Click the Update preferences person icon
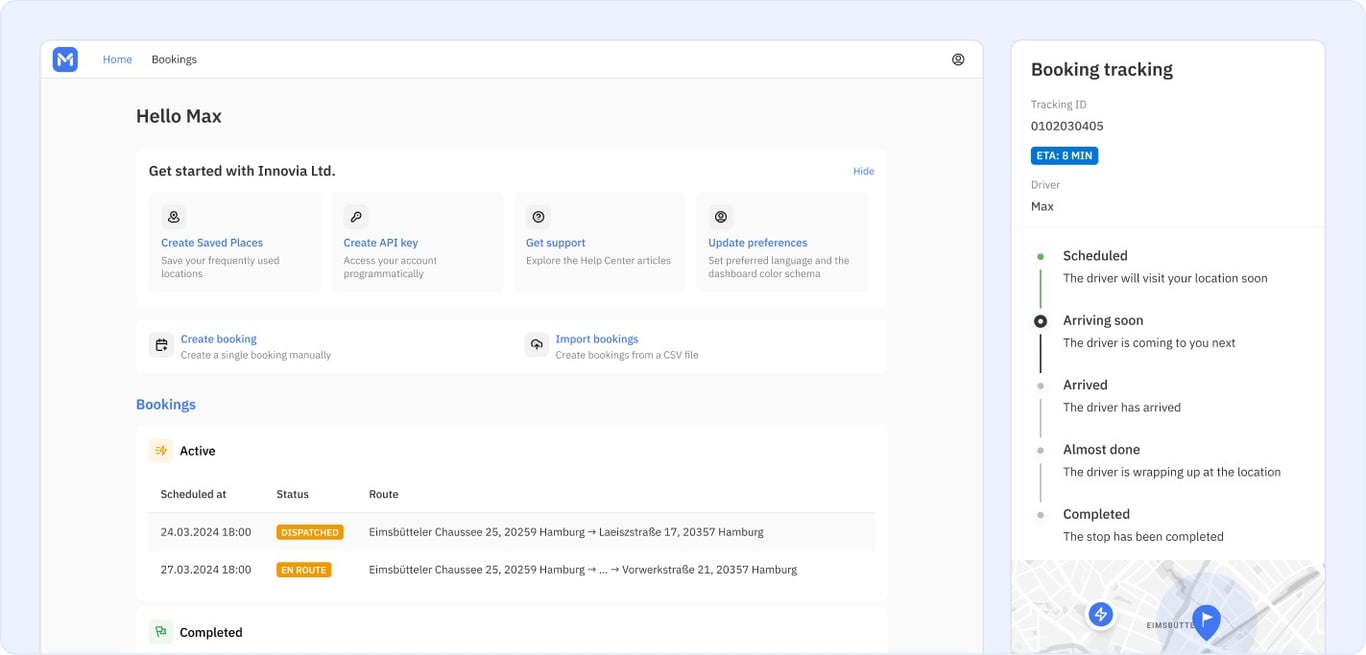The height and width of the screenshot is (655, 1366). click(x=721, y=217)
